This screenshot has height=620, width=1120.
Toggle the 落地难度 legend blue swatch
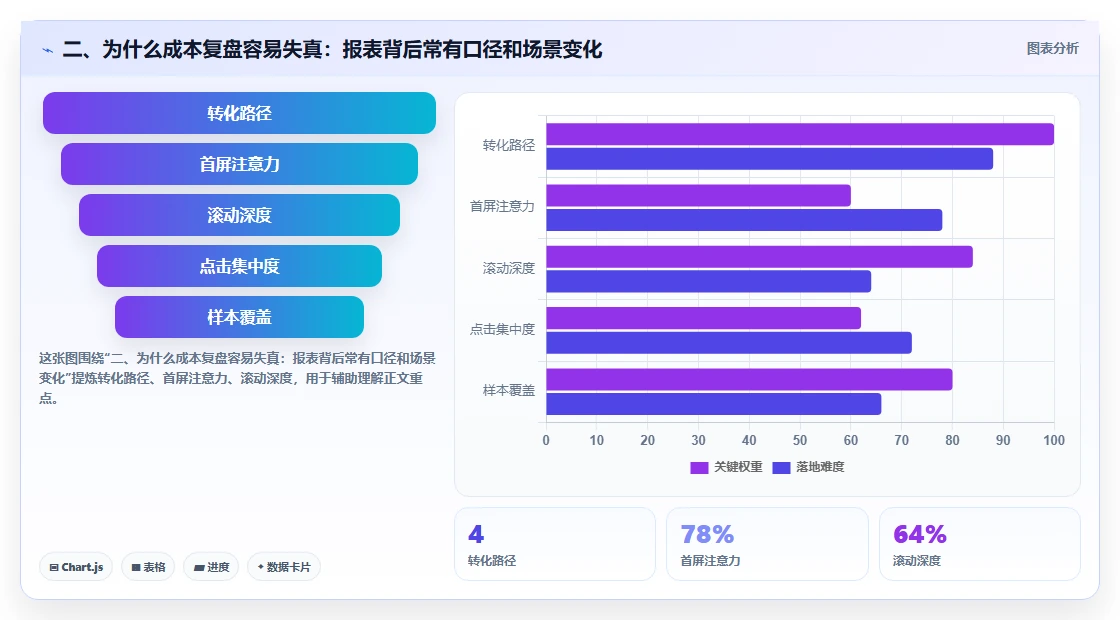coord(781,467)
